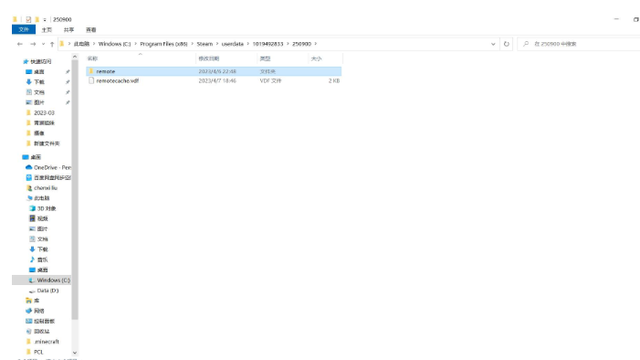Click userdata breadcrumb segment
Viewport: 640px width, 360px height.
[x=233, y=44]
